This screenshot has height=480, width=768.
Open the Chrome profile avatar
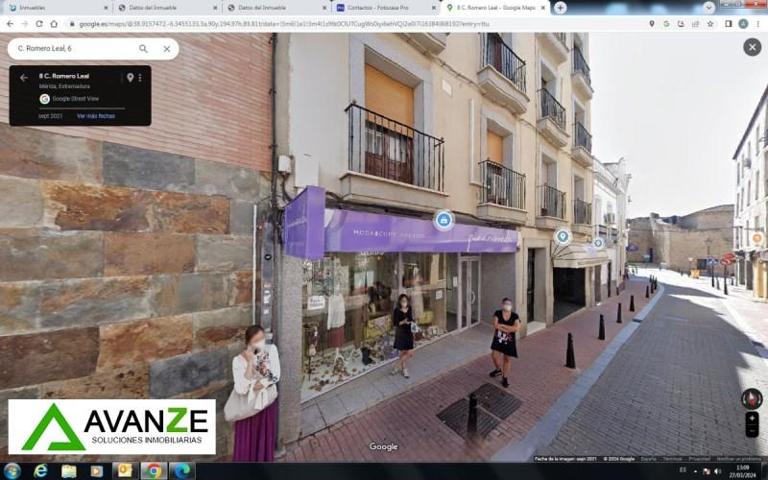click(743, 24)
